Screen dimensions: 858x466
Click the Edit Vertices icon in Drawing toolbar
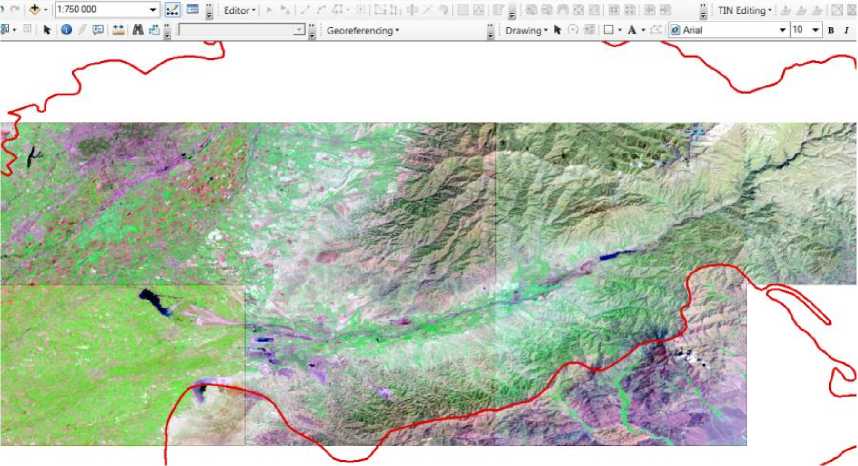656,30
